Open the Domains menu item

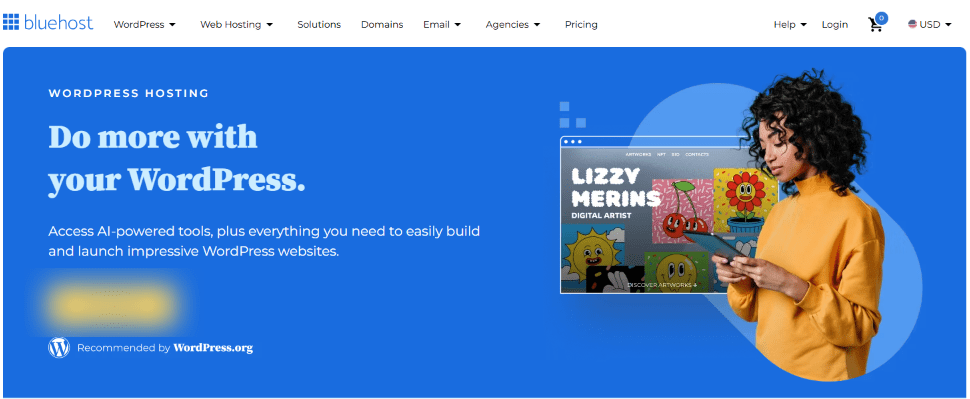(382, 25)
